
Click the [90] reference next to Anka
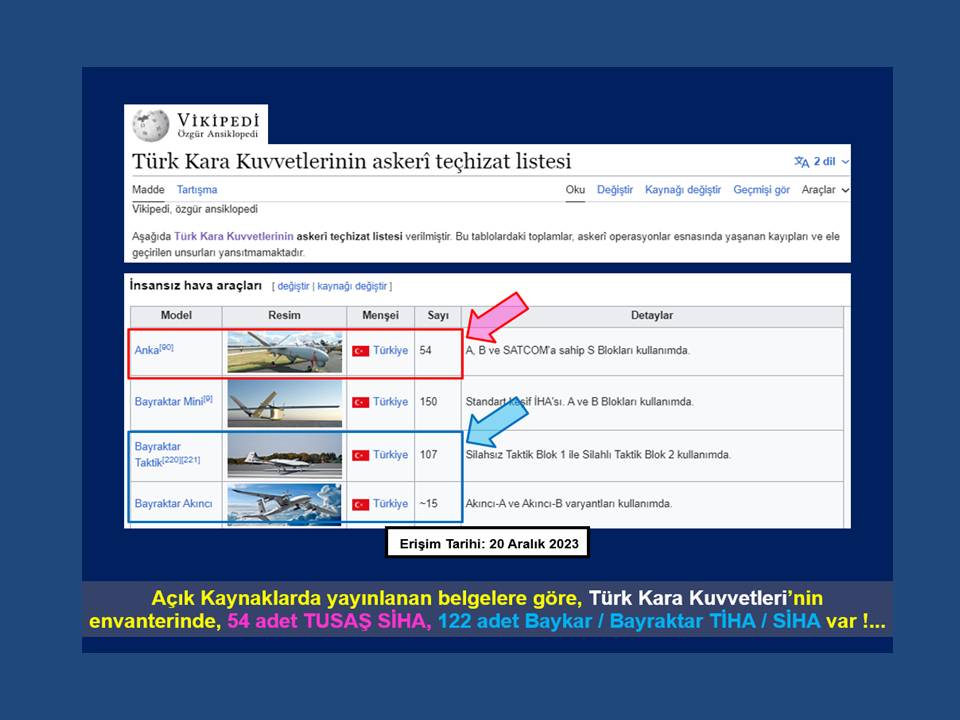pos(167,347)
